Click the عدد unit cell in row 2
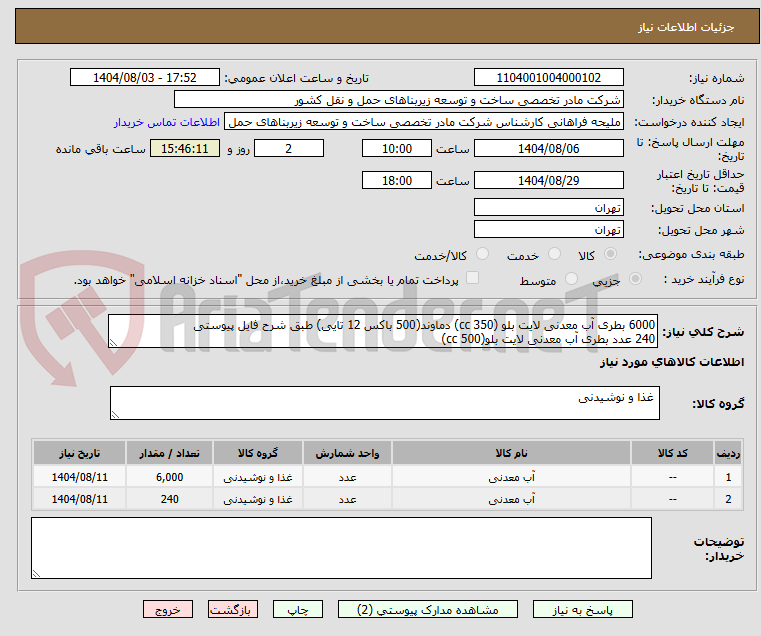The width and height of the screenshot is (761, 636). tap(347, 499)
